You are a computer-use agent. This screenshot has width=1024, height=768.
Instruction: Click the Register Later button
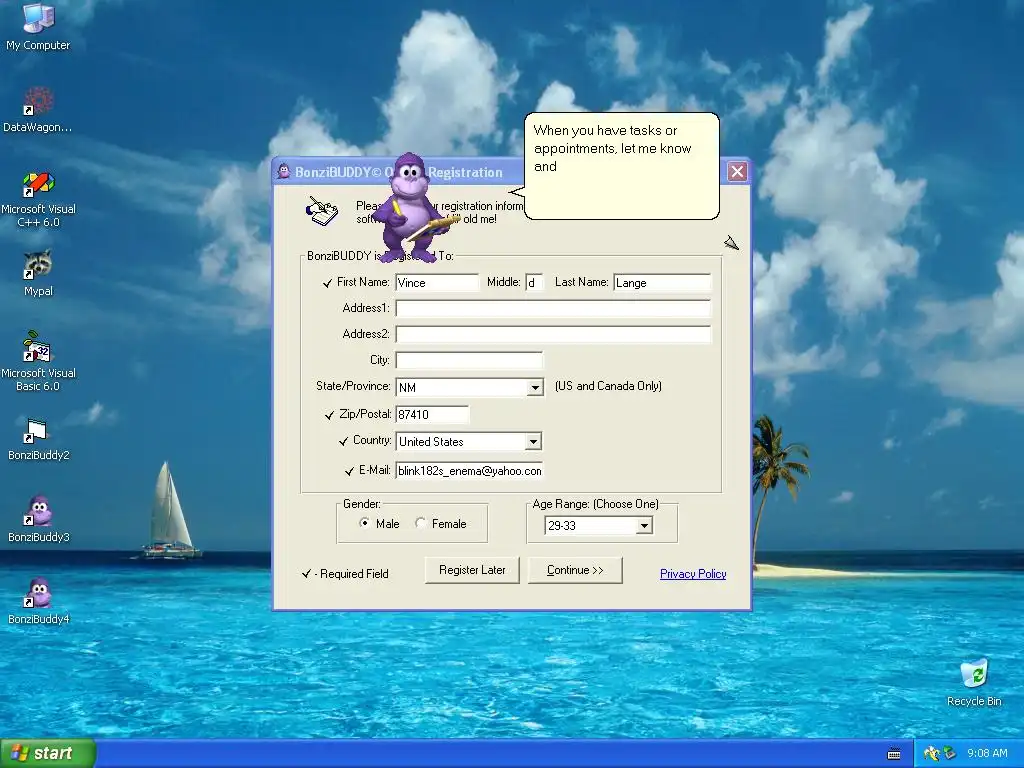[x=472, y=570]
